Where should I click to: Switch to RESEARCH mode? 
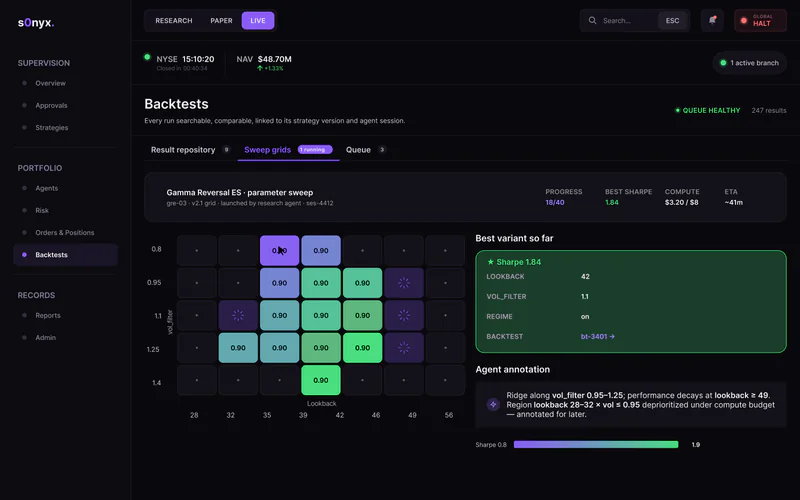(174, 21)
